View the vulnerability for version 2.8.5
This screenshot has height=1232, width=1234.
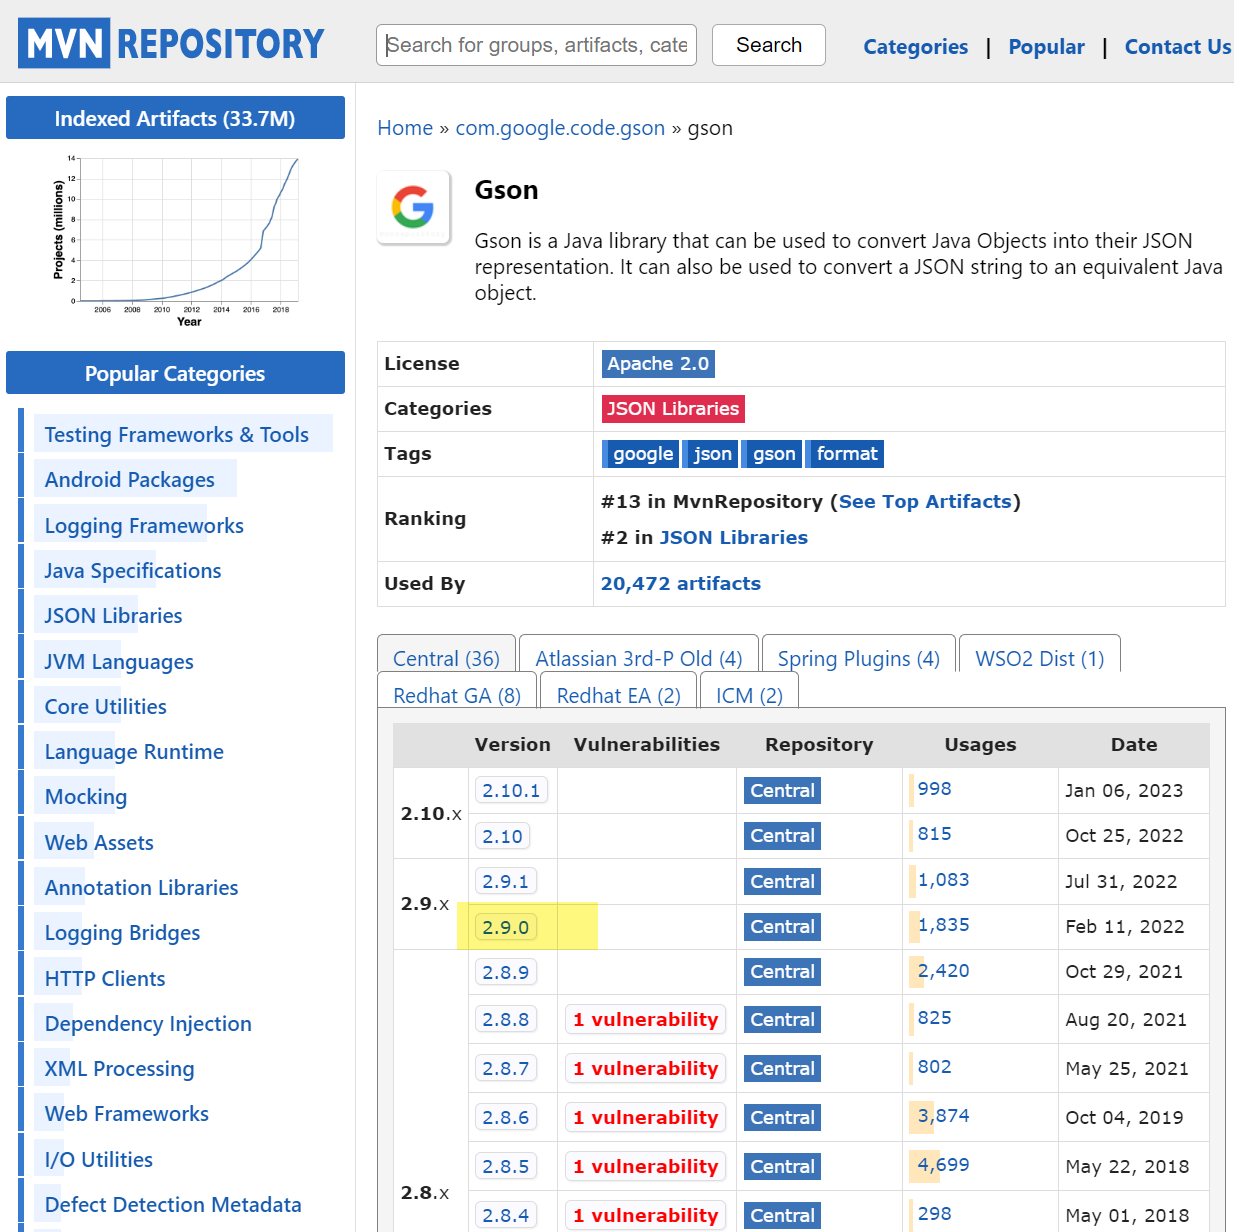click(x=645, y=1166)
